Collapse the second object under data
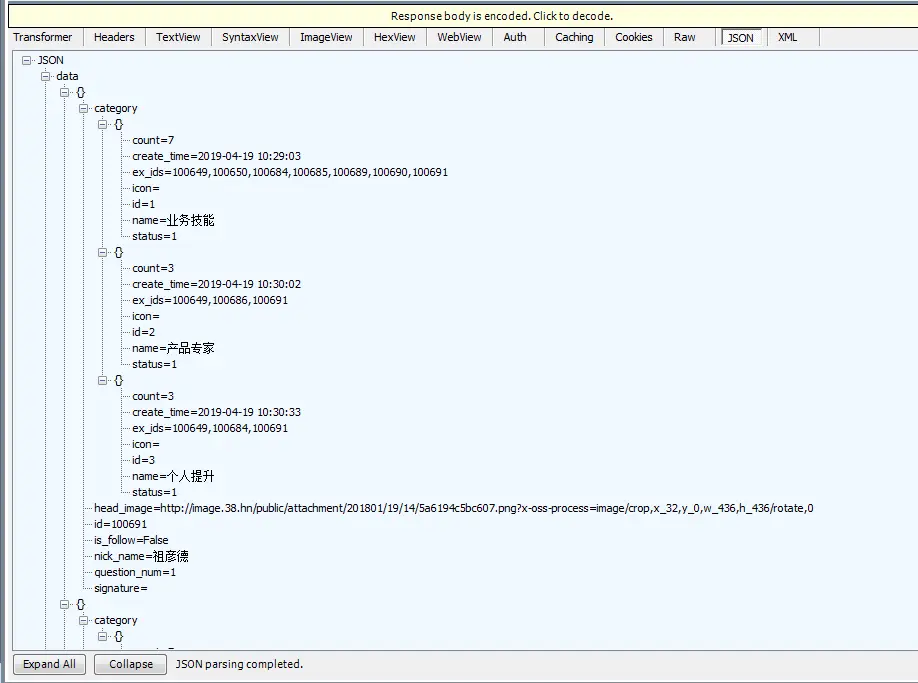 click(64, 604)
